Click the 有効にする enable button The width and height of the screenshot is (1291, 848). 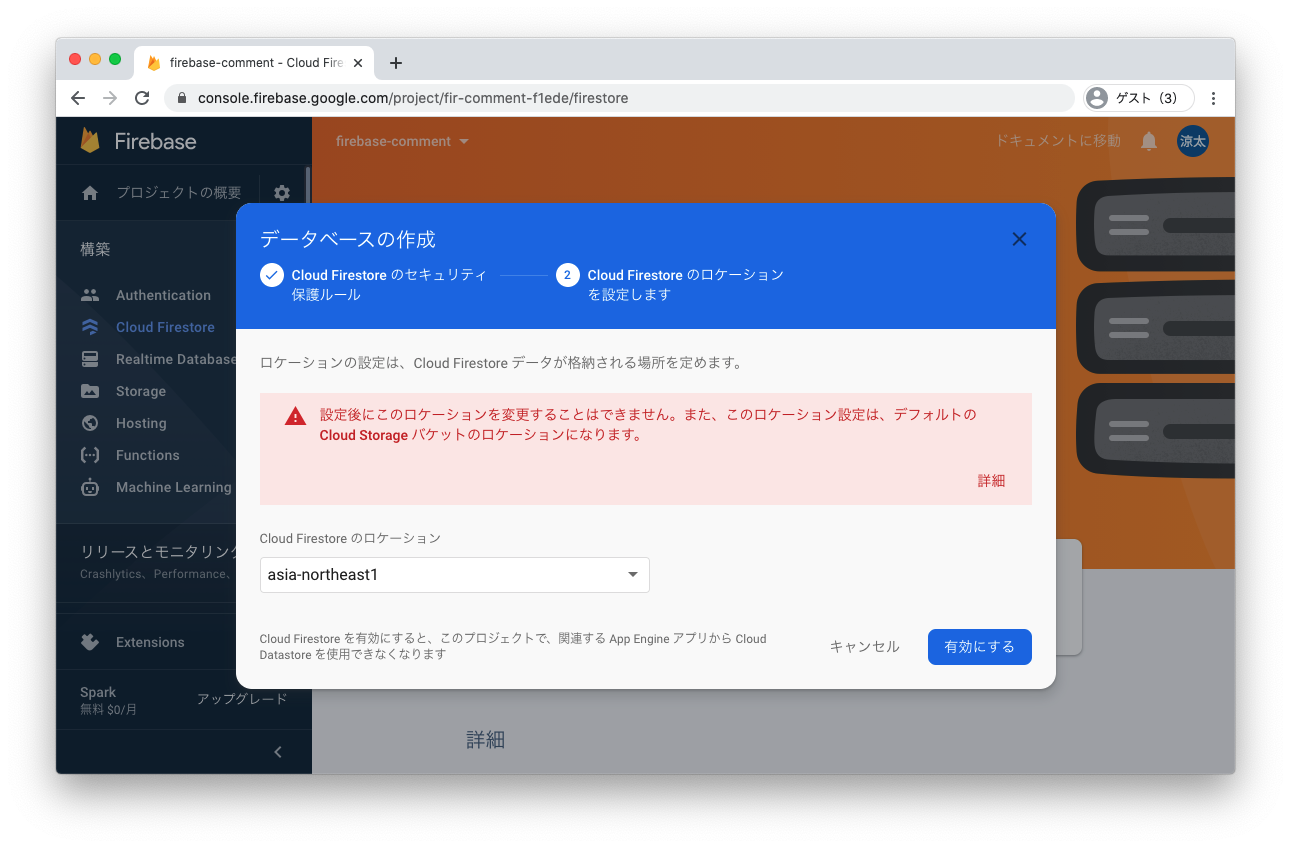980,647
